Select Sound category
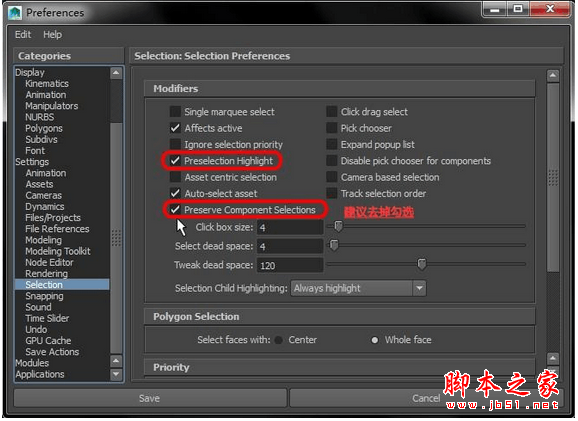The width and height of the screenshot is (578, 421). coord(38,307)
